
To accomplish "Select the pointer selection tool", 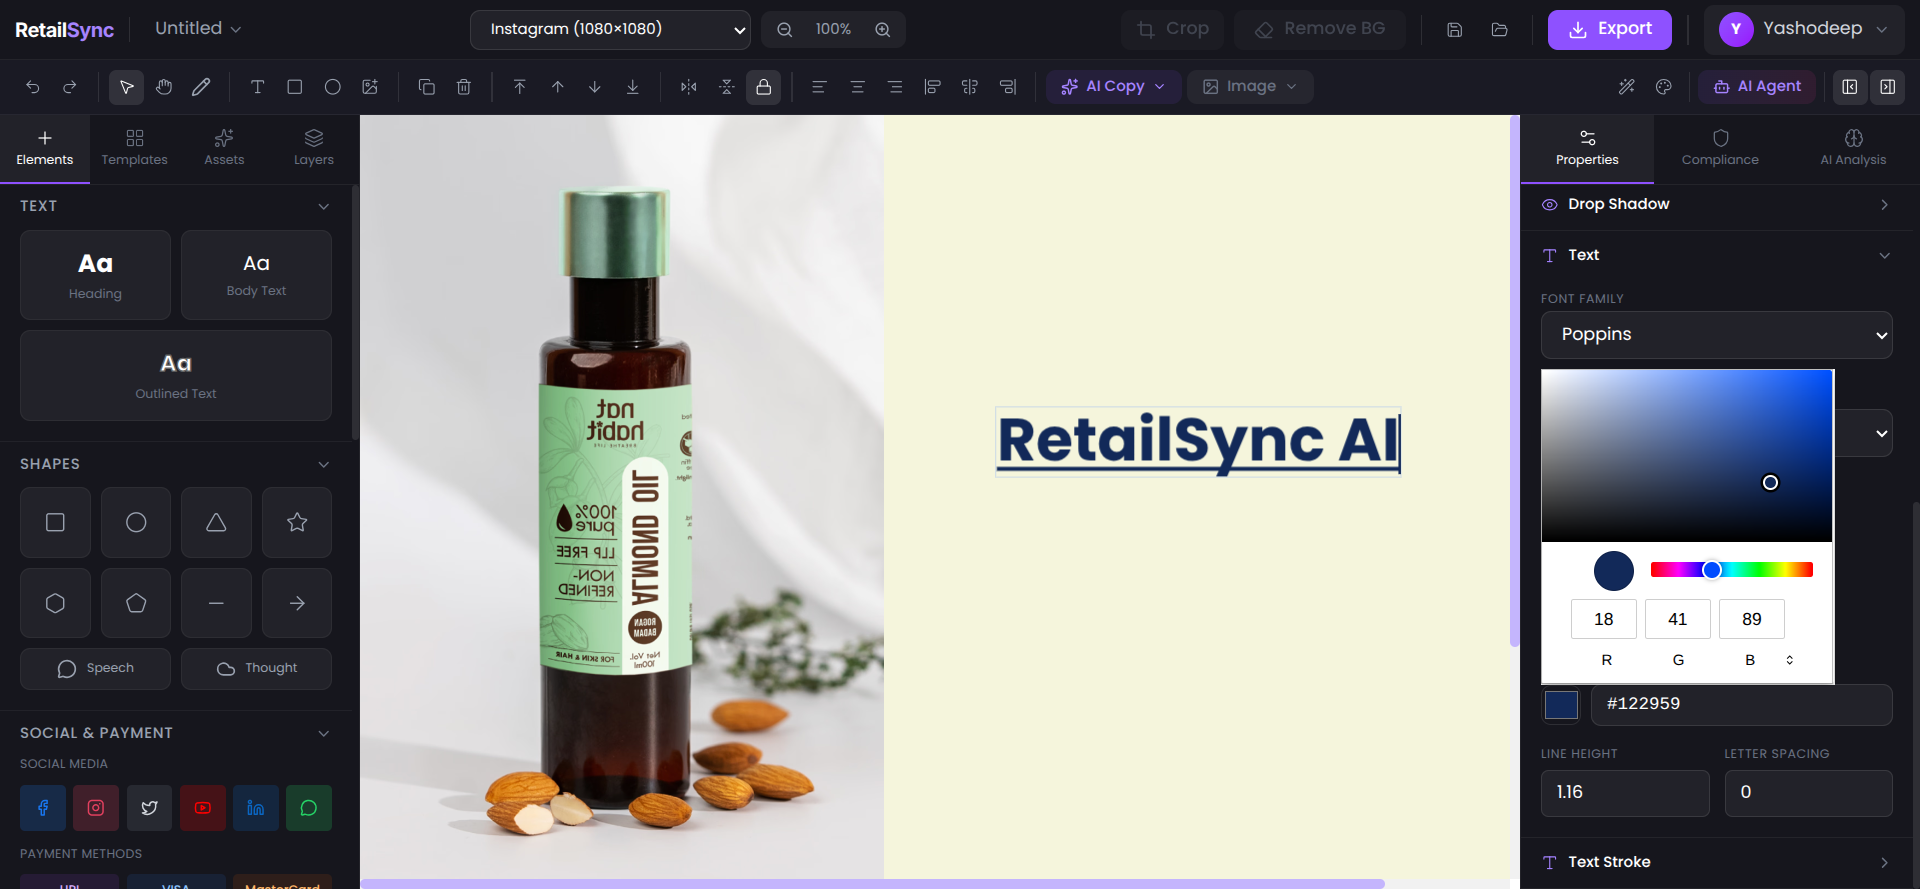I will (x=127, y=87).
